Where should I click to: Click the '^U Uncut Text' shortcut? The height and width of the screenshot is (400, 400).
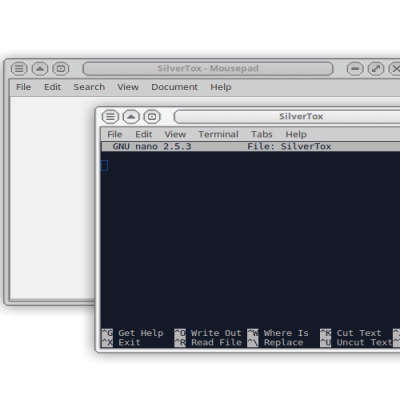click(356, 342)
